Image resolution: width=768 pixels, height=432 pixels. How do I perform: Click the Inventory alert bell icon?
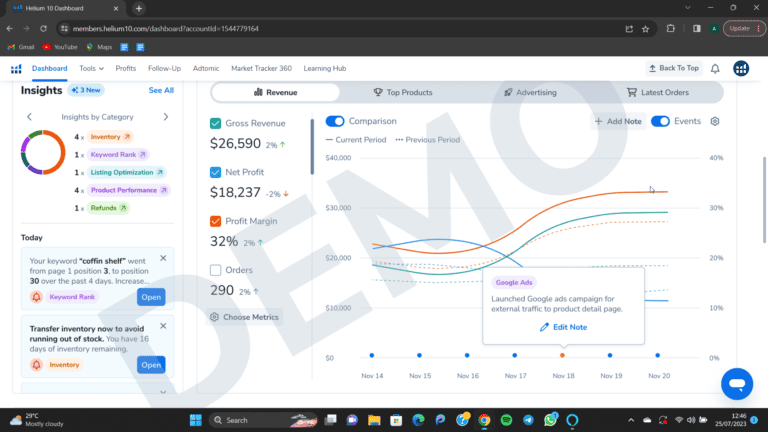pos(36,364)
